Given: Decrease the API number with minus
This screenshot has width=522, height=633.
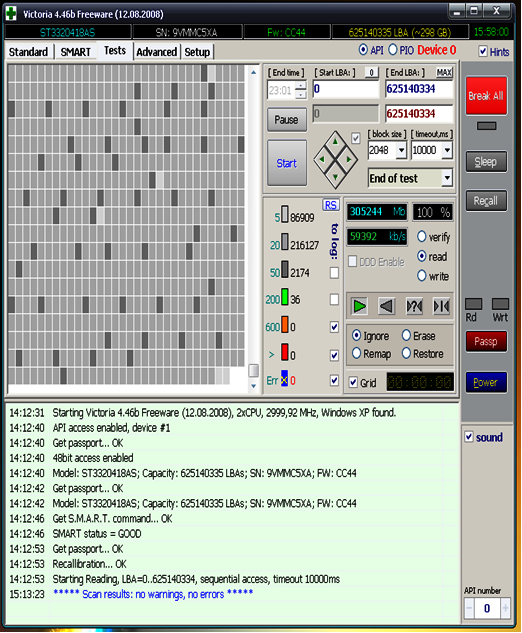Looking at the screenshot, I should pos(469,608).
